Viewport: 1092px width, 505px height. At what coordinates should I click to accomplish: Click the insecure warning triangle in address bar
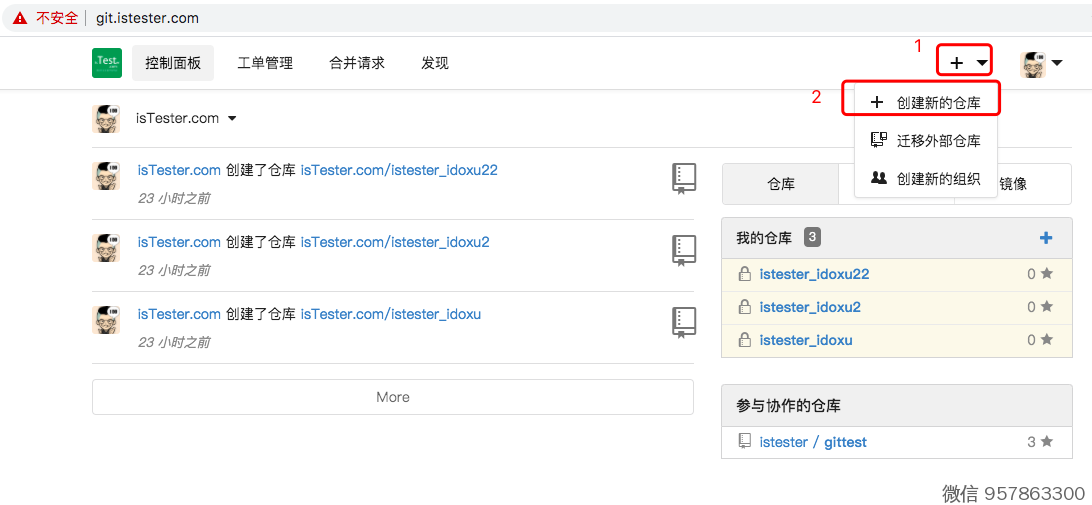20,18
